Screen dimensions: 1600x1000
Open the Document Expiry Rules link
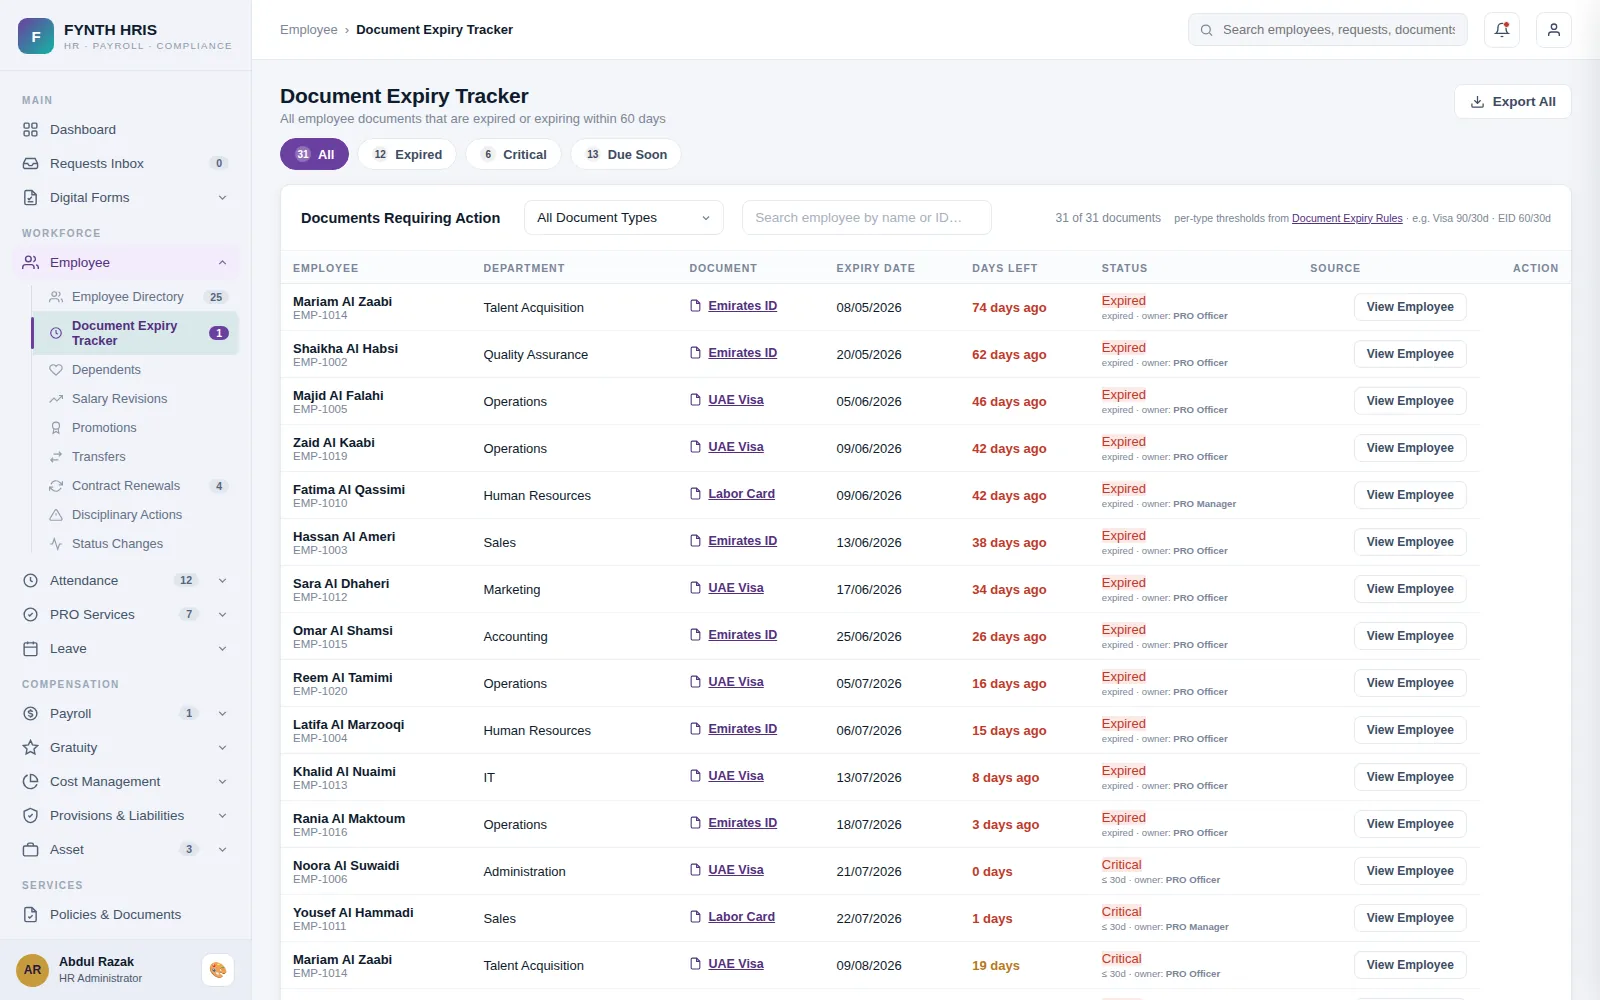point(1347,218)
